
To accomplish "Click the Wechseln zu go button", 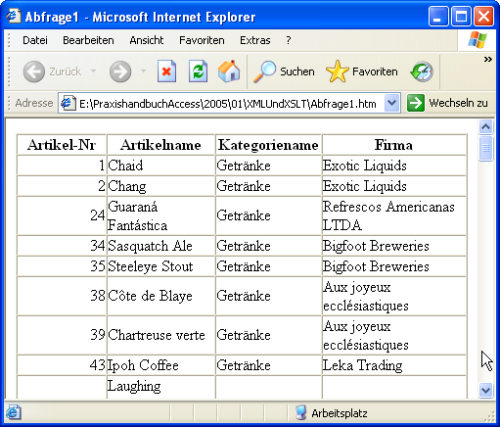I will click(447, 103).
